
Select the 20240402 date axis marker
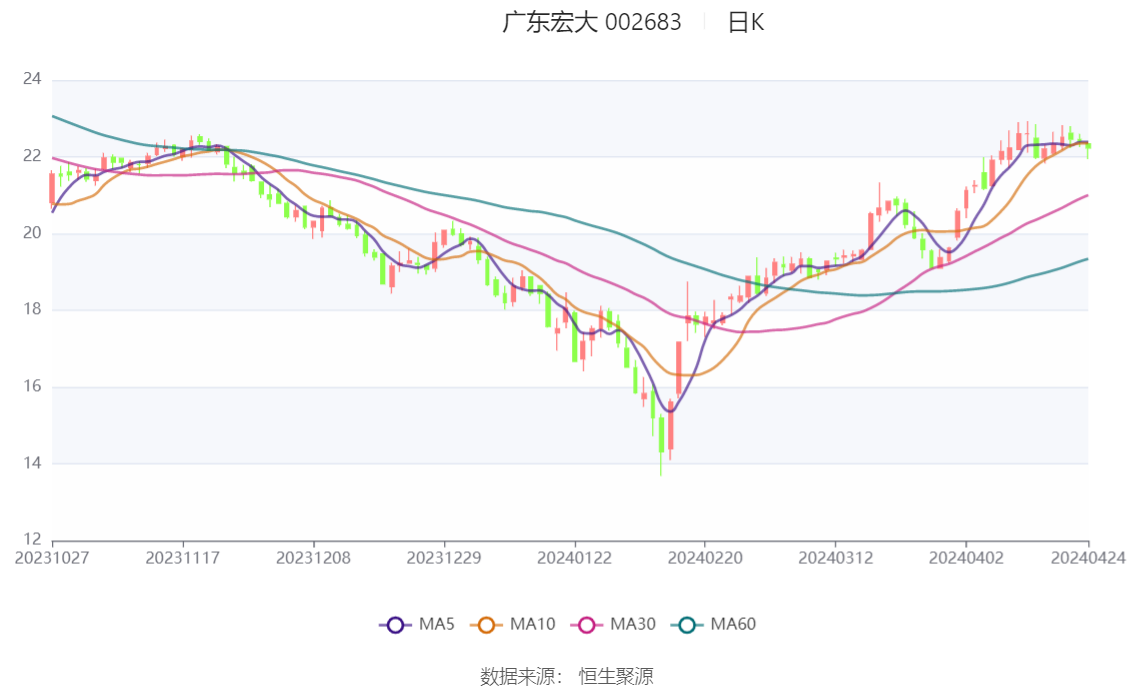[966, 558]
